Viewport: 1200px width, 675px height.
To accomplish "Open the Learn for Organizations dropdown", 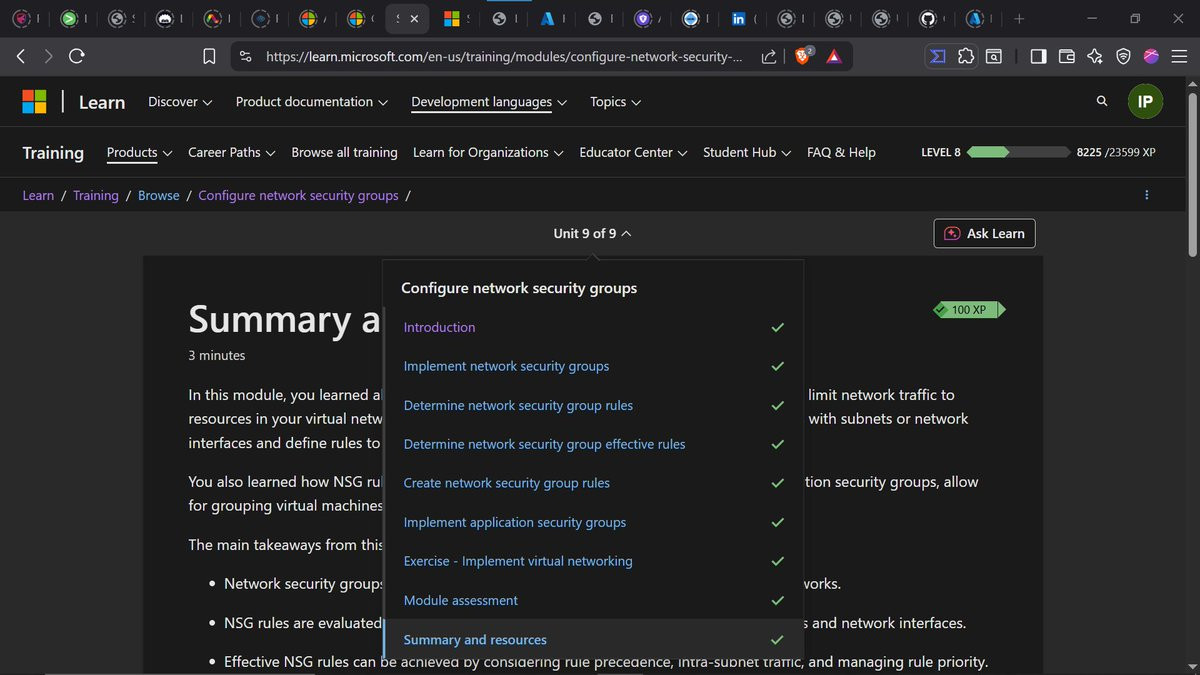I will [488, 152].
